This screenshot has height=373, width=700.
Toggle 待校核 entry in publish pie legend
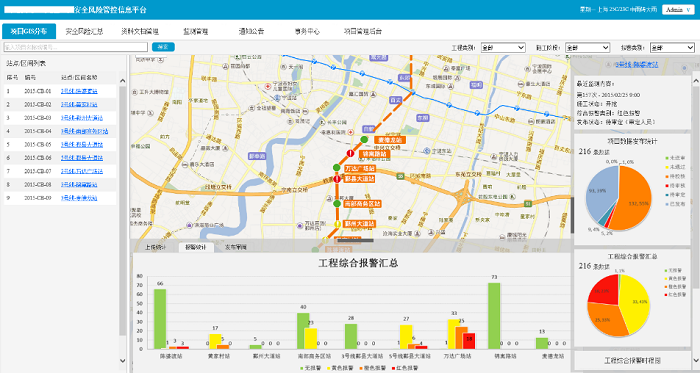[675, 176]
